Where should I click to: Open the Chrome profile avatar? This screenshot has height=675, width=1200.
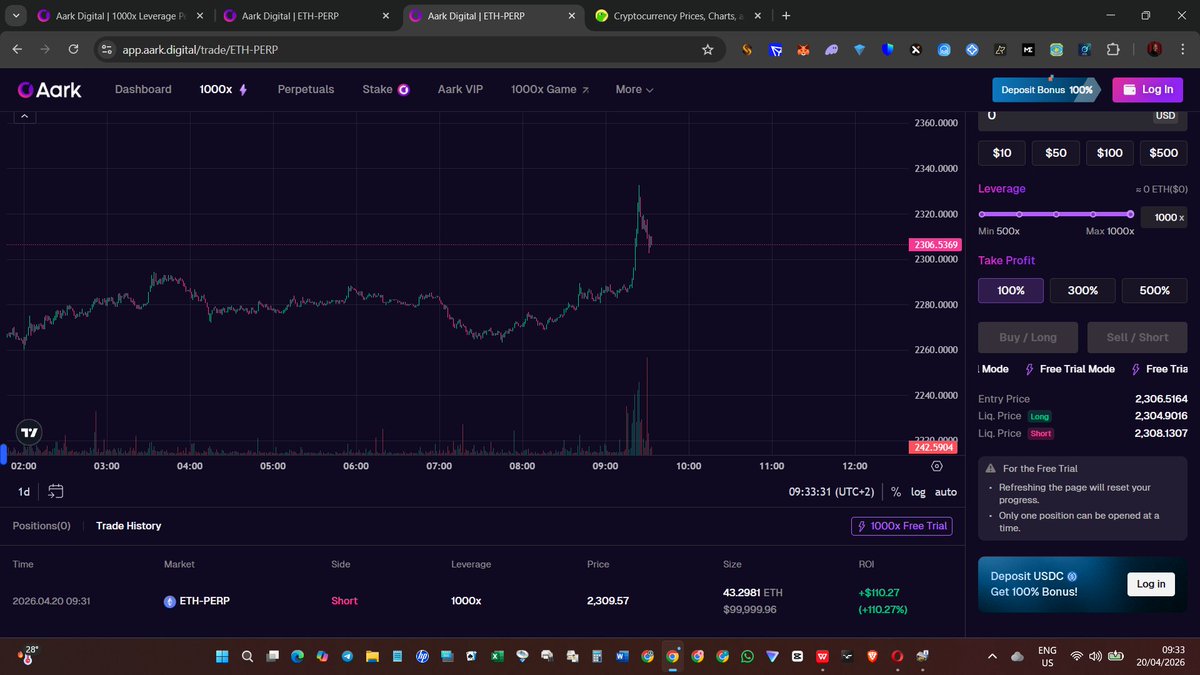pyautogui.click(x=1154, y=49)
